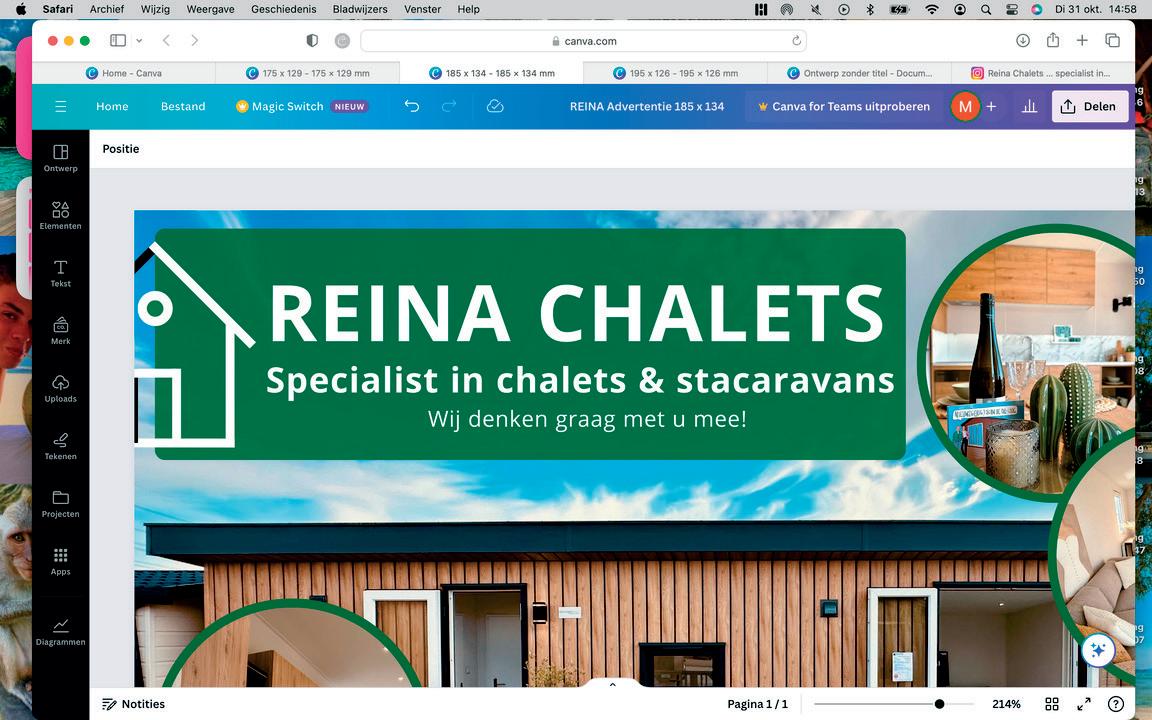
Task: Click Canva for Teams uitproberen
Action: click(x=844, y=107)
